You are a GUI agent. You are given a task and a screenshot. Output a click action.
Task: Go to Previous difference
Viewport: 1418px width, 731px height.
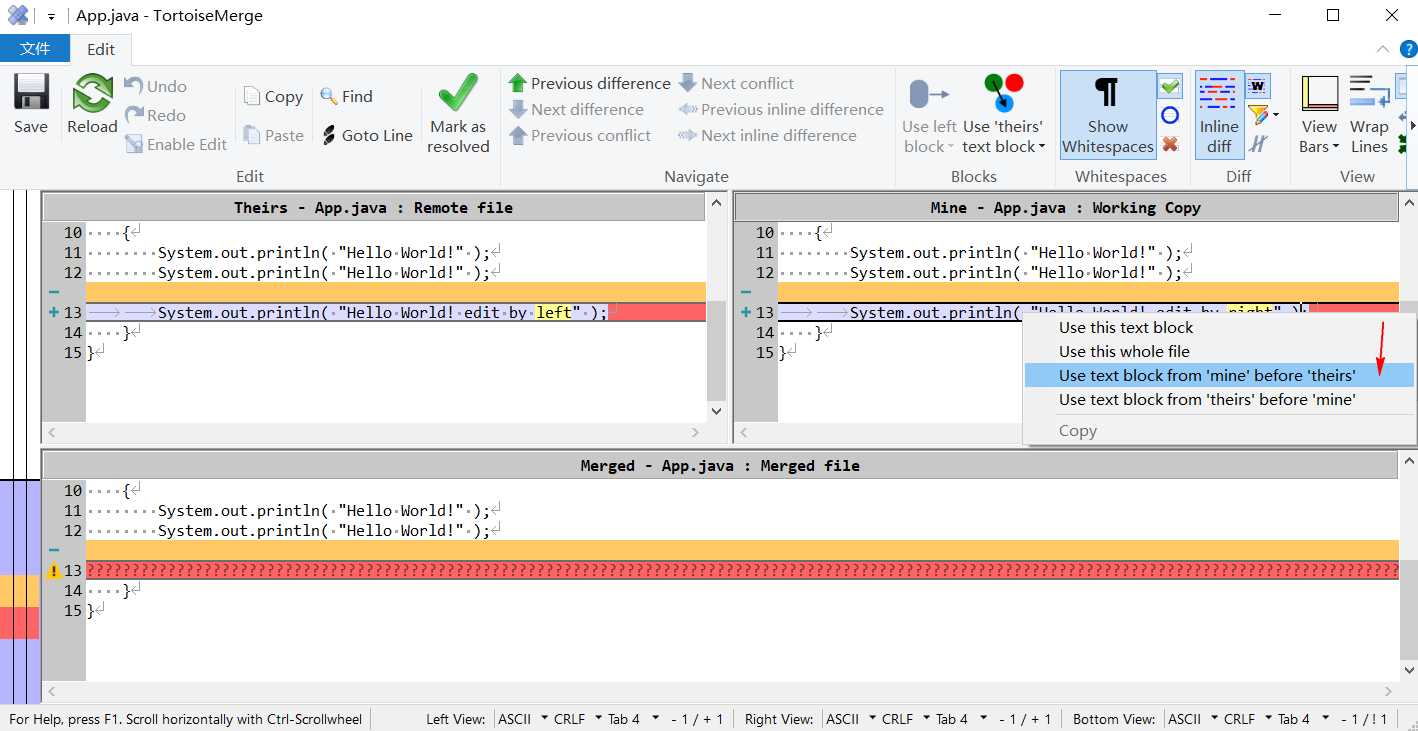[589, 83]
